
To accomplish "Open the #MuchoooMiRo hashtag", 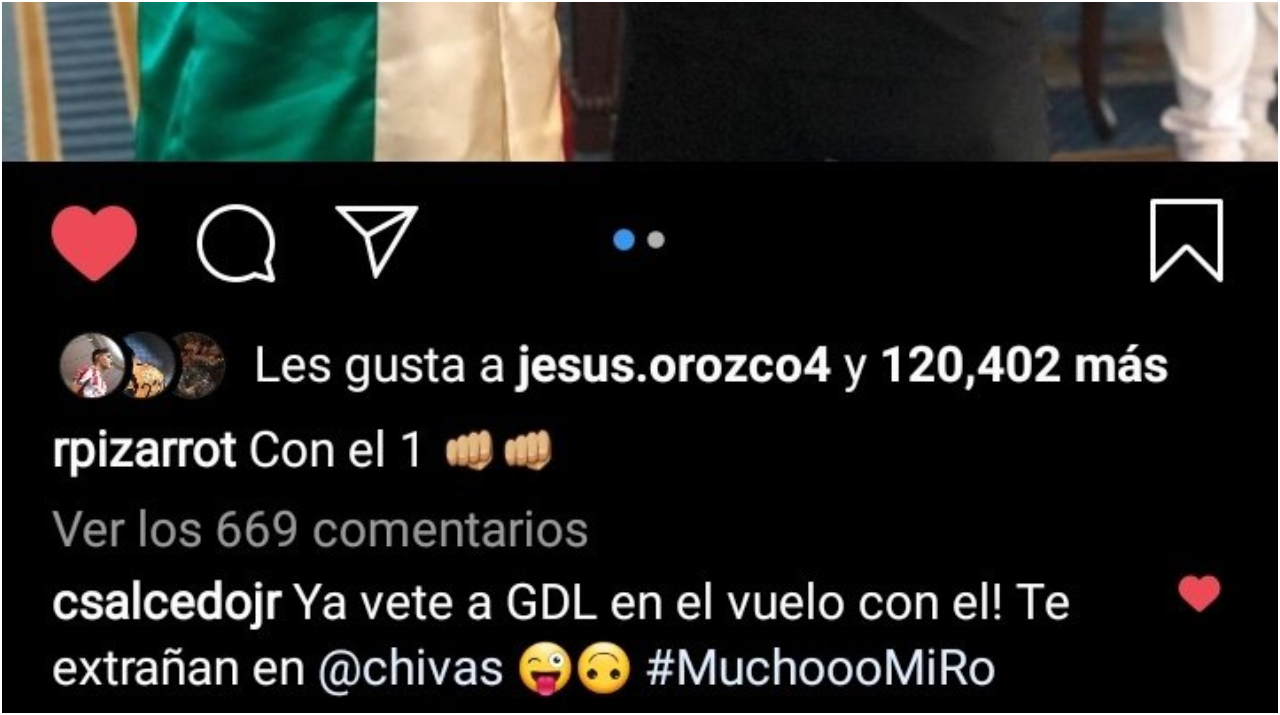I will [821, 671].
